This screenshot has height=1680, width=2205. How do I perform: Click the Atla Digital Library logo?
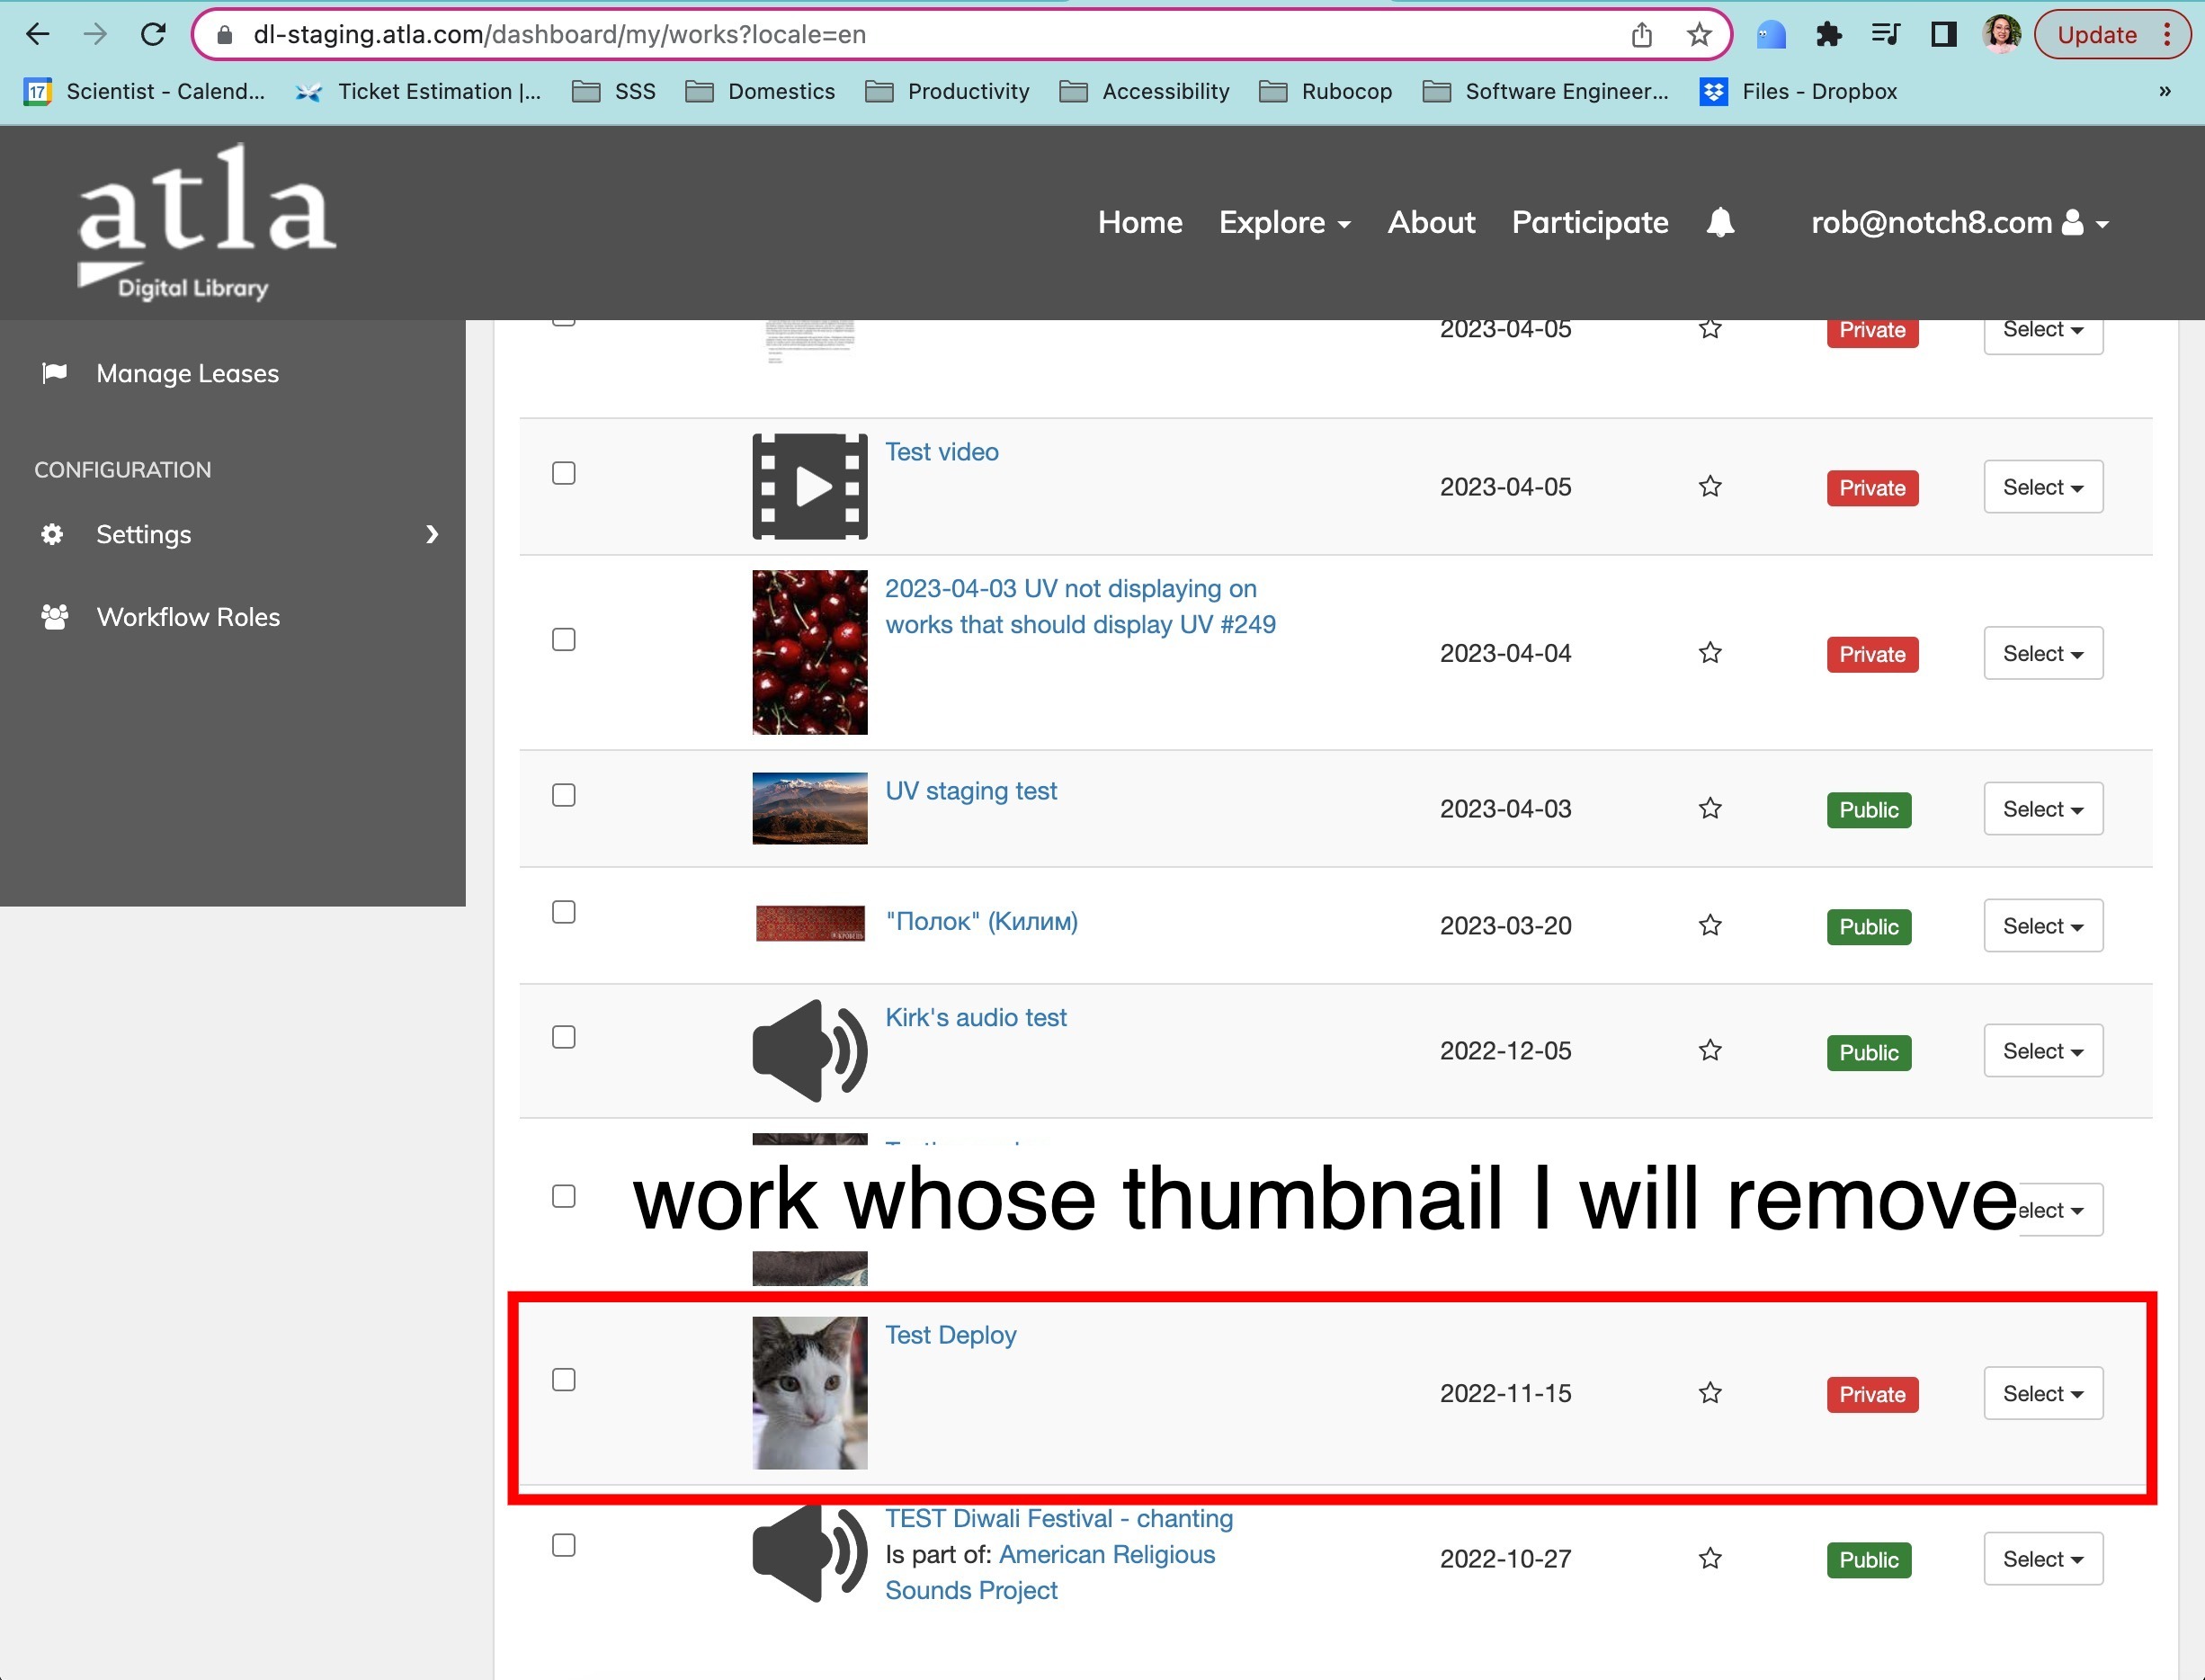click(207, 222)
